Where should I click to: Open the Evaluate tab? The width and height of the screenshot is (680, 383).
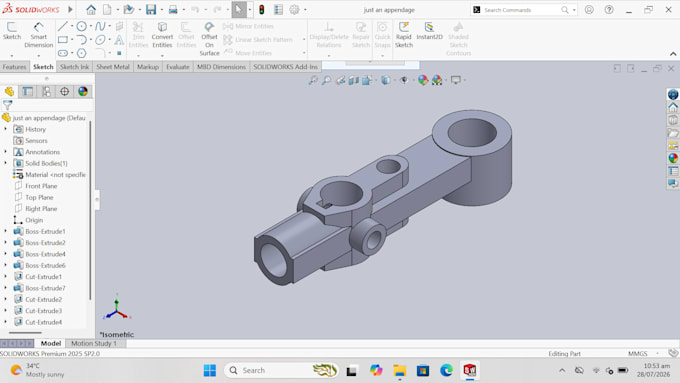point(178,67)
